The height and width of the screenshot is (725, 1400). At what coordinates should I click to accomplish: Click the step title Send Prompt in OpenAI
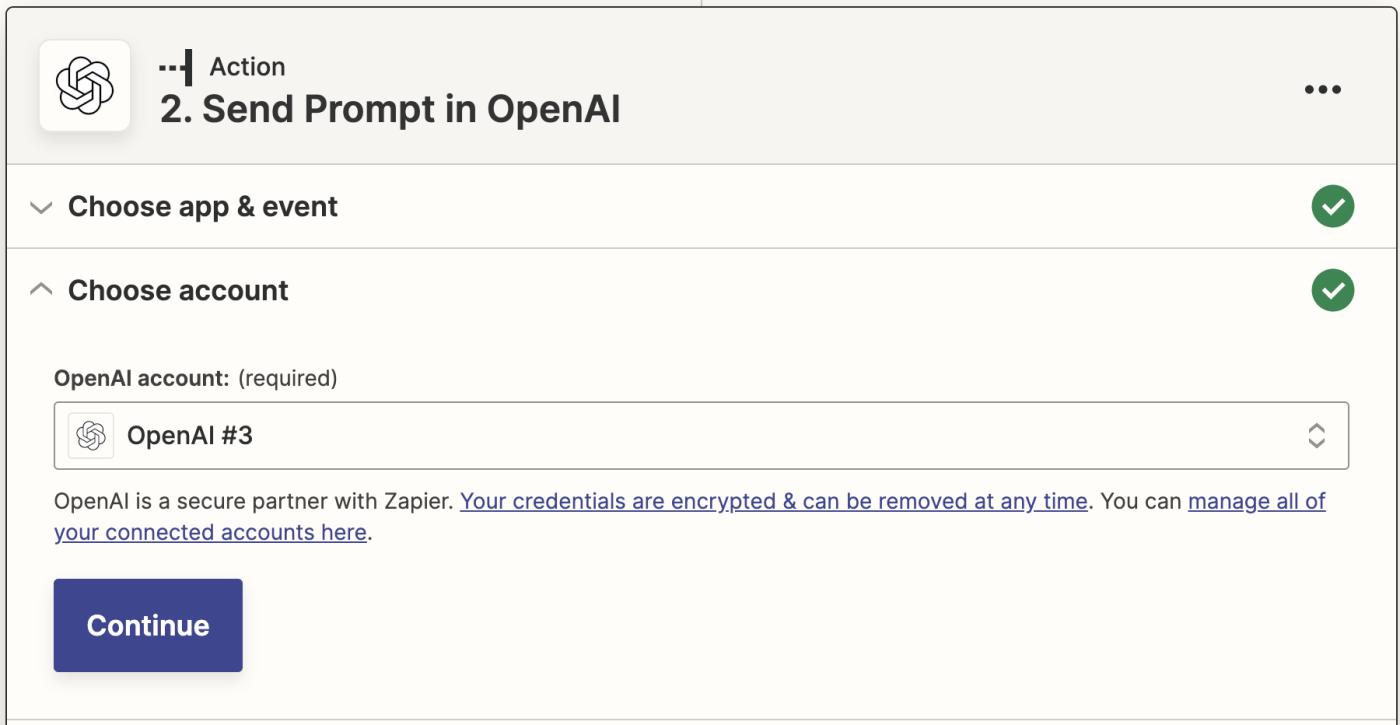coord(390,110)
